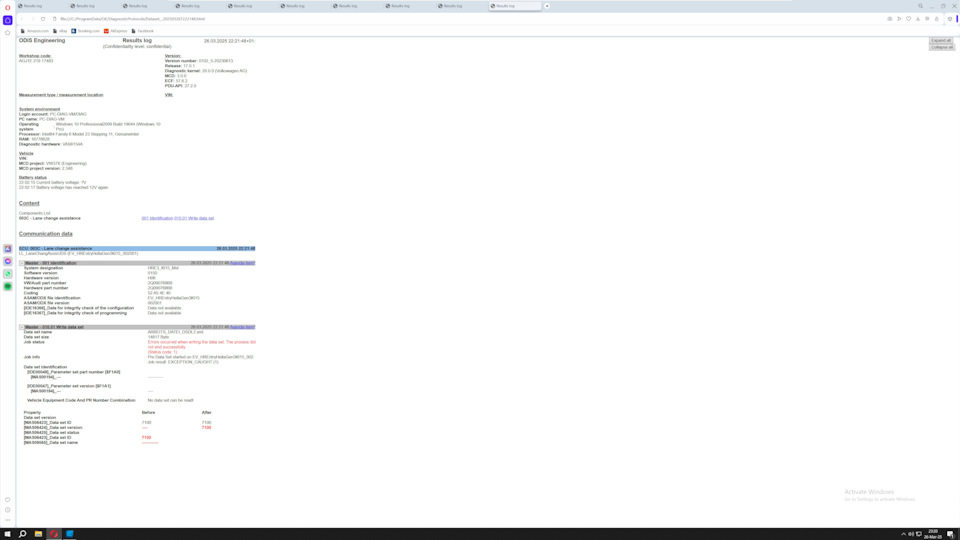Collapse the Master - 010.01 Write data set section
This screenshot has width=960, height=540.
(22, 327)
